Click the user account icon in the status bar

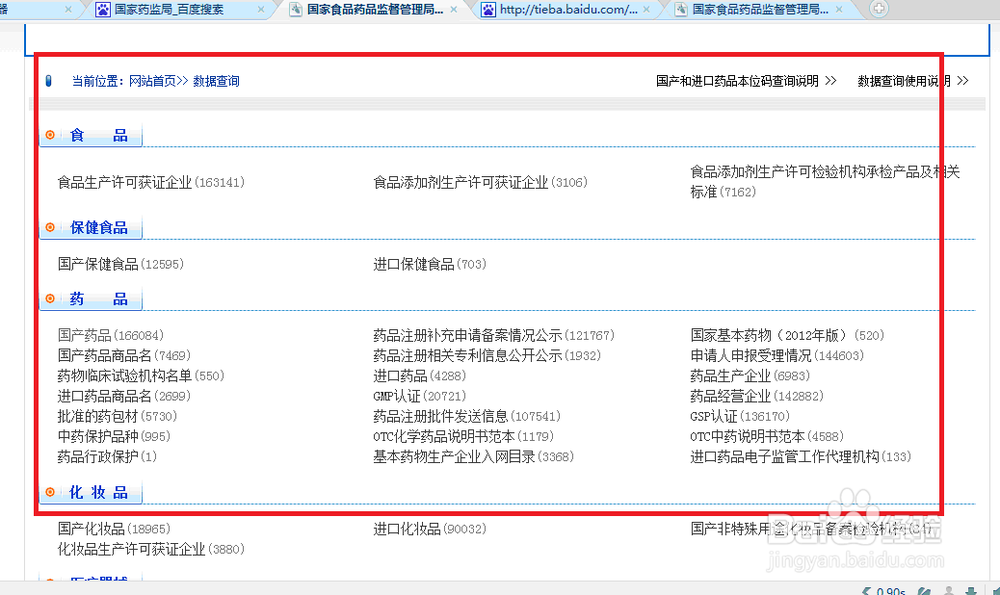point(949,590)
